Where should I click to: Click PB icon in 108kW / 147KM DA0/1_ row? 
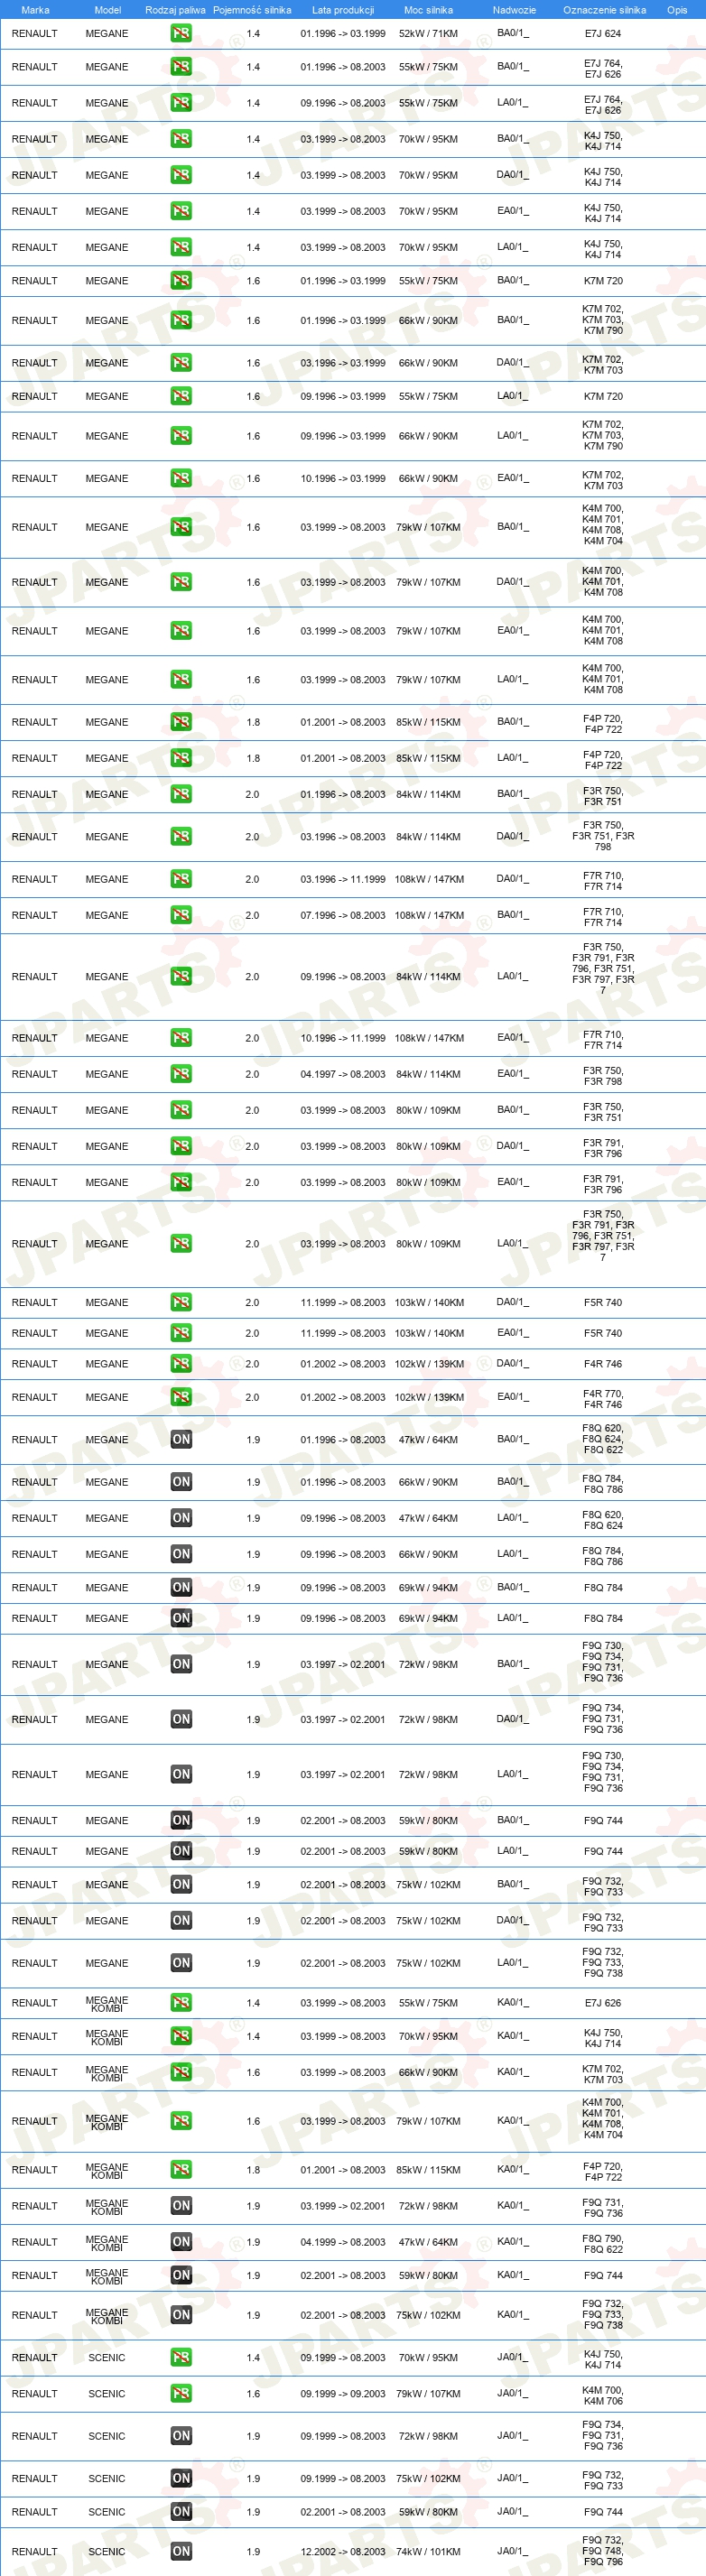click(181, 879)
